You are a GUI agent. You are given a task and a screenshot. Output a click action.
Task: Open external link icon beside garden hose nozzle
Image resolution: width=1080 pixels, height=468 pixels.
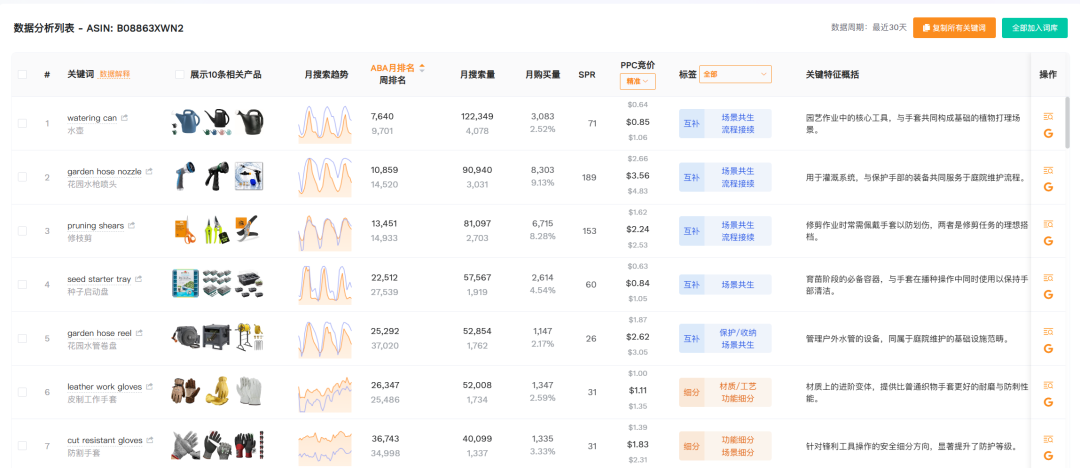point(149,171)
